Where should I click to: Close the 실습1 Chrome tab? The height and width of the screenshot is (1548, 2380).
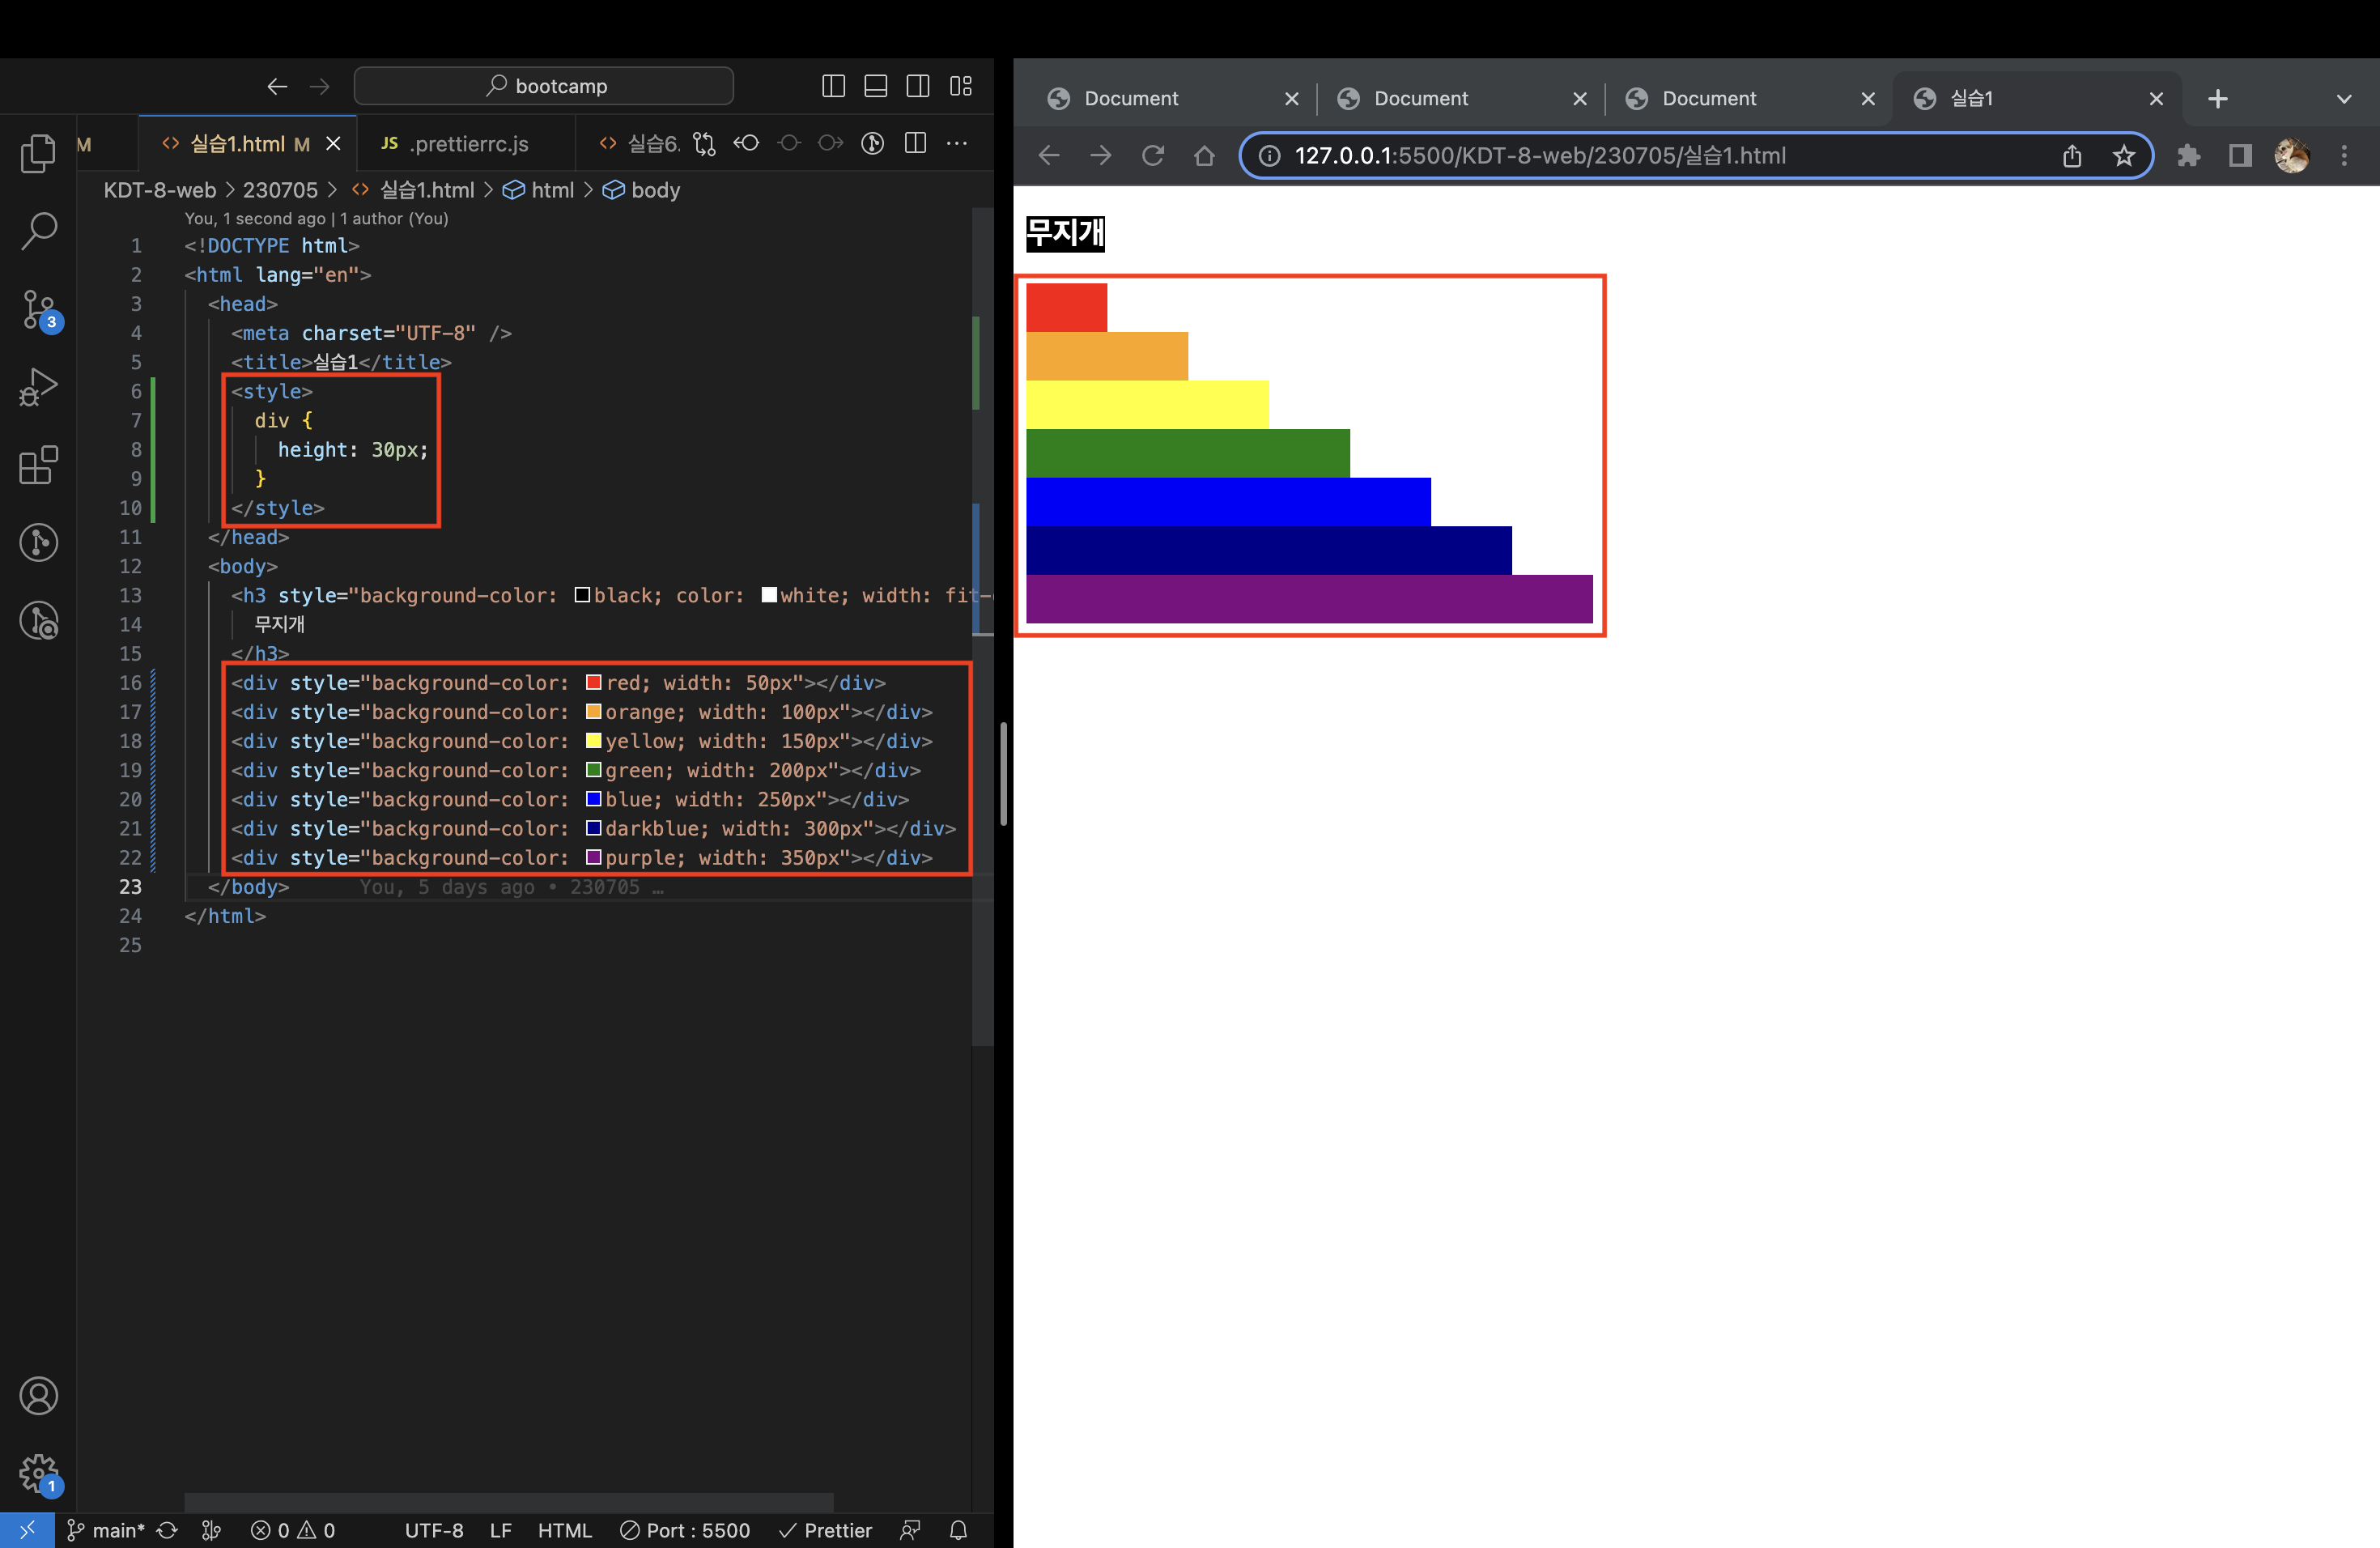pos(2156,98)
